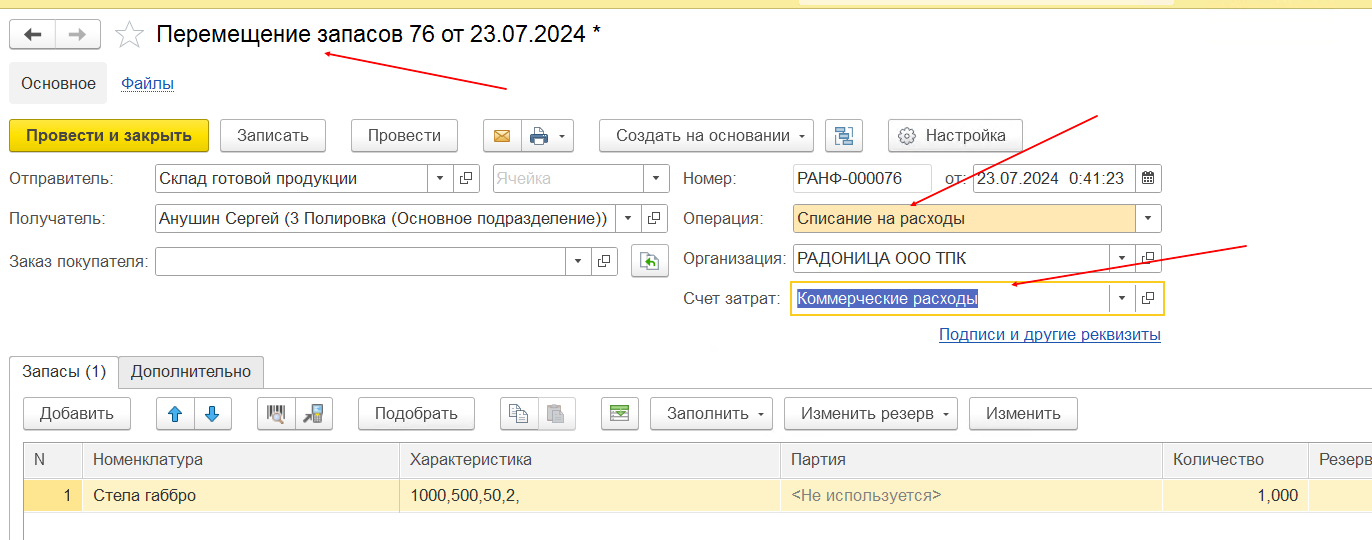1372x540 pixels.
Task: Select the quantity cell 1,000
Action: [x=1234, y=495]
